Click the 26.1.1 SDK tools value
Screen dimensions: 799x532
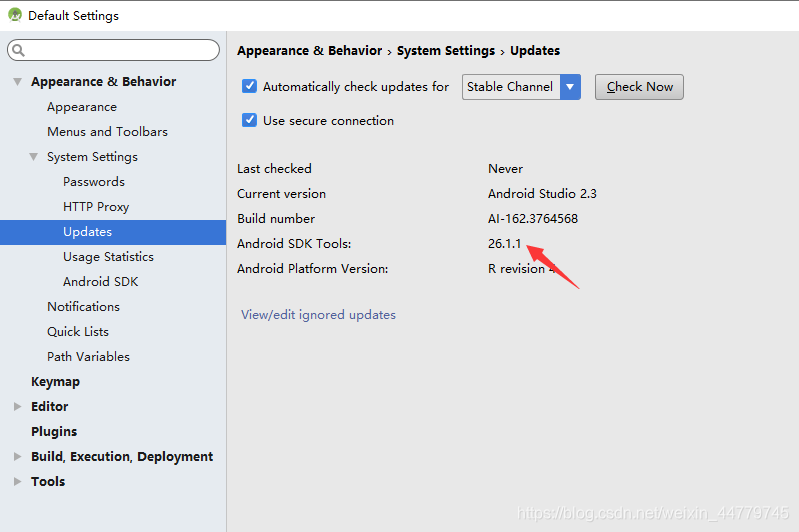pyautogui.click(x=504, y=244)
